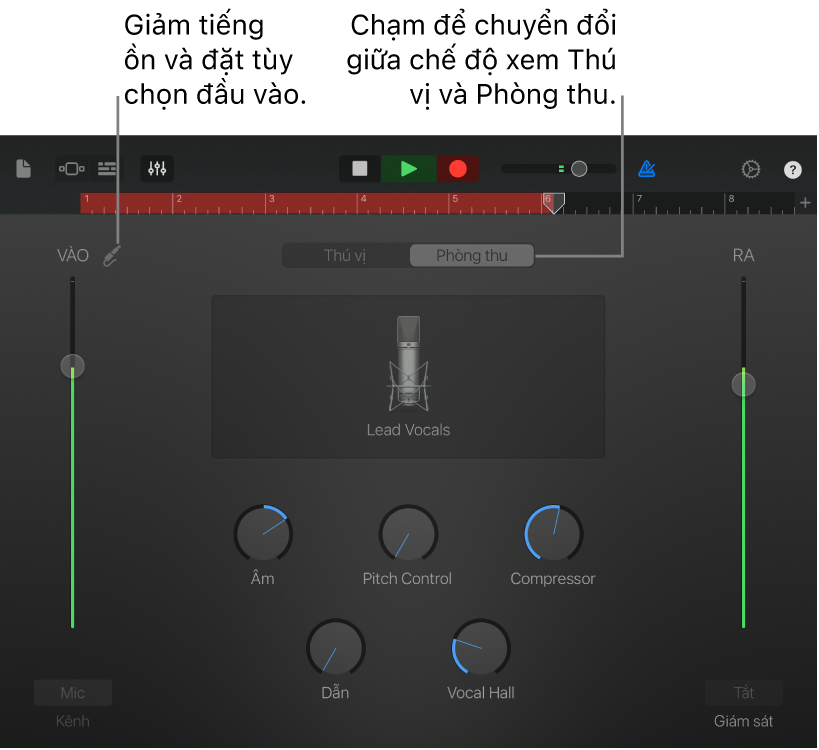The height and width of the screenshot is (750, 819).
Task: Toggle the blue metronome icon
Action: click(x=647, y=169)
